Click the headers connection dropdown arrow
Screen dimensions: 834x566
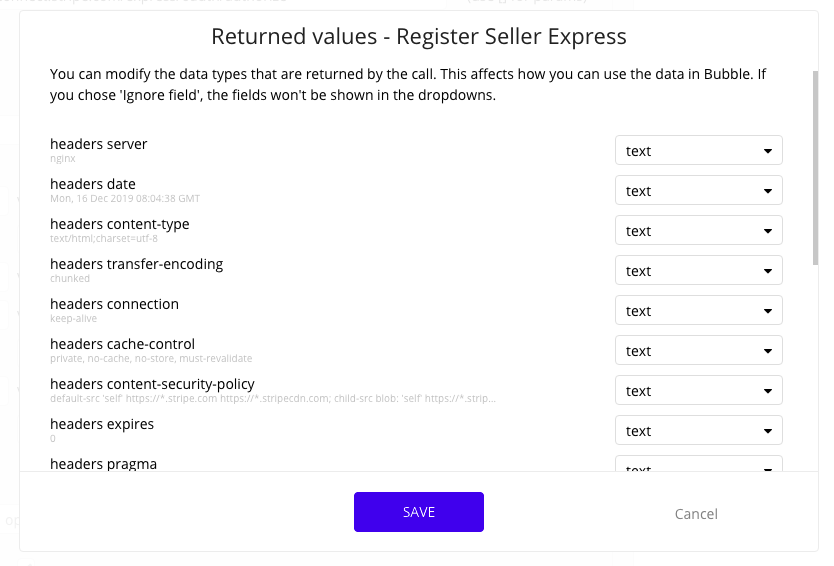tap(768, 311)
